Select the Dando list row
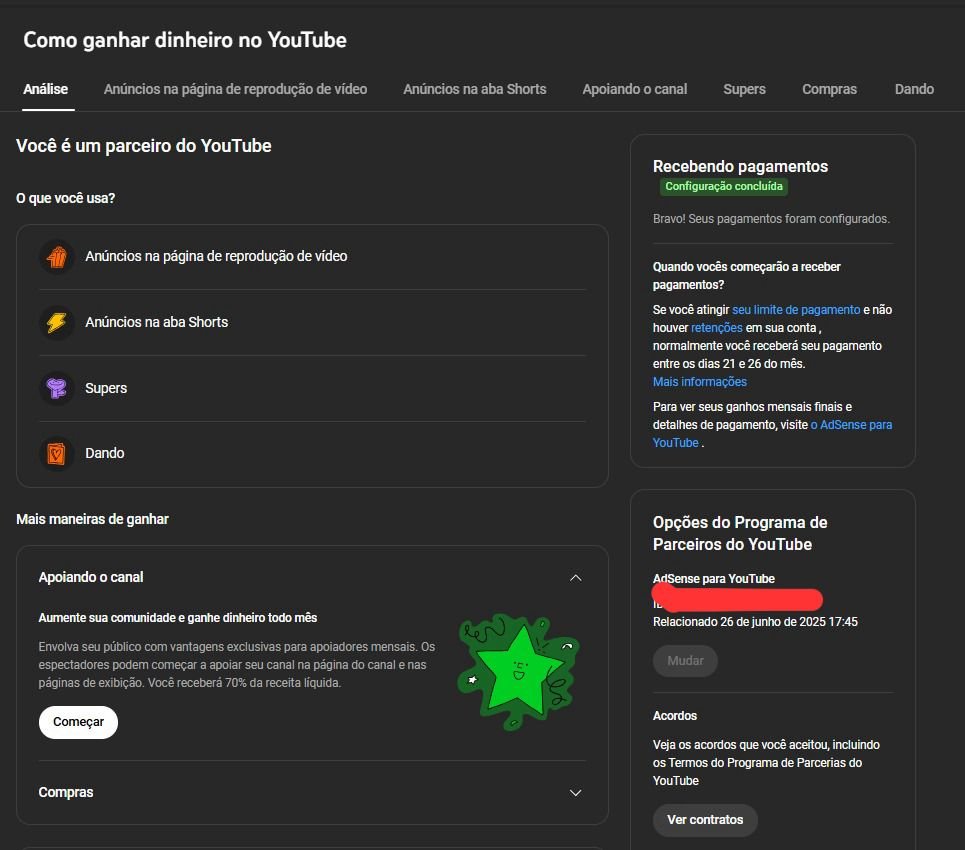This screenshot has height=850, width=965. pyautogui.click(x=313, y=454)
